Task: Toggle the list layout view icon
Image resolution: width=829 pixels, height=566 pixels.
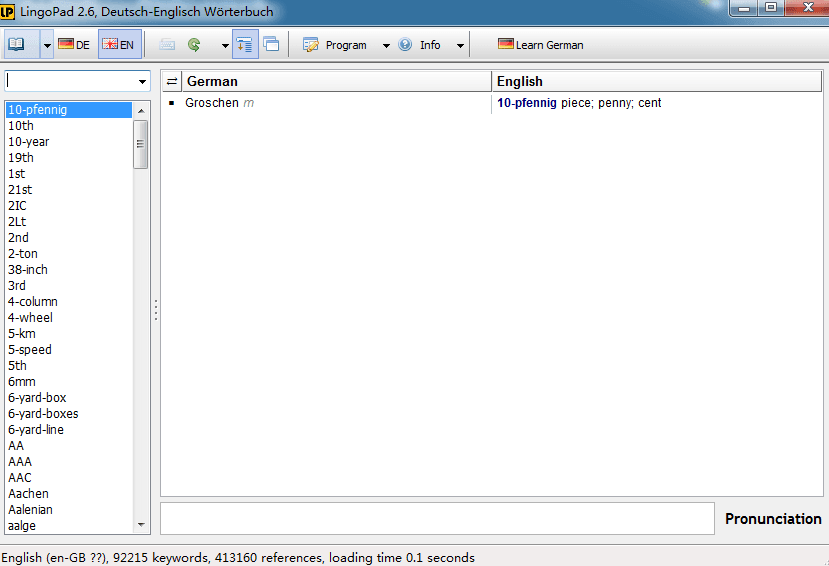Action: coord(245,44)
